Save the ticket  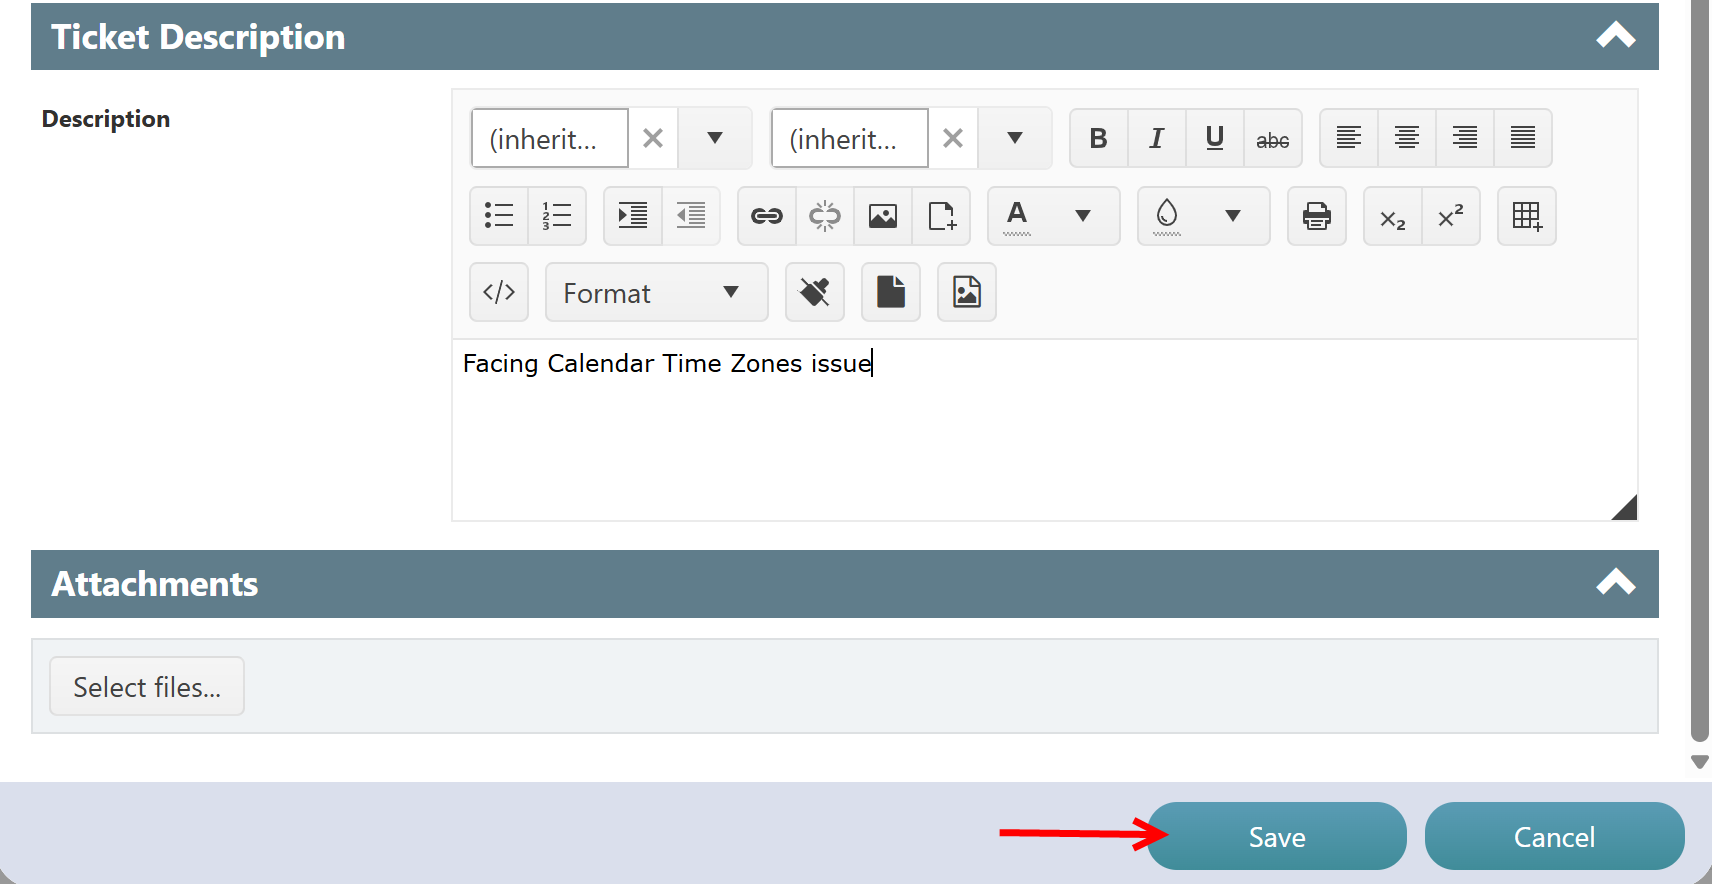[x=1277, y=836]
